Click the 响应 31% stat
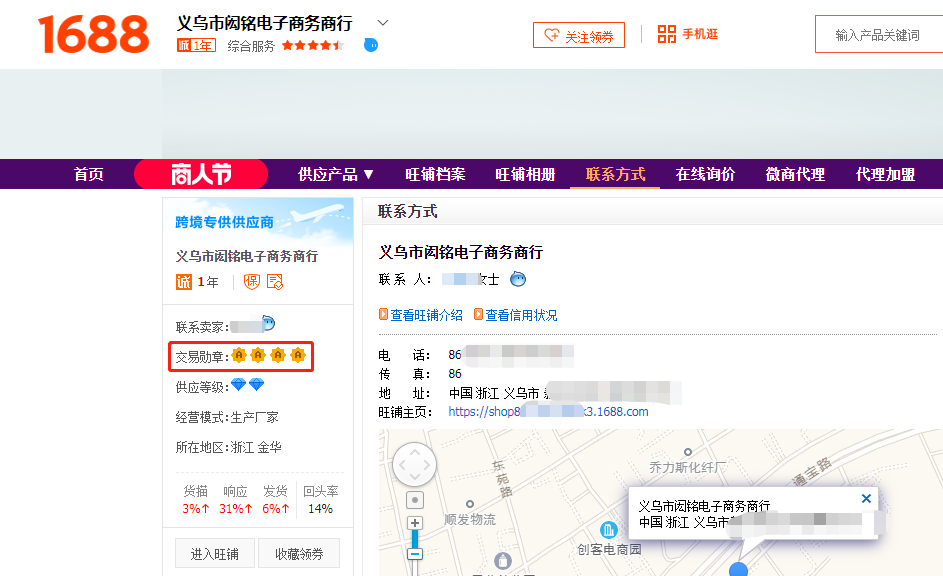 click(235, 500)
